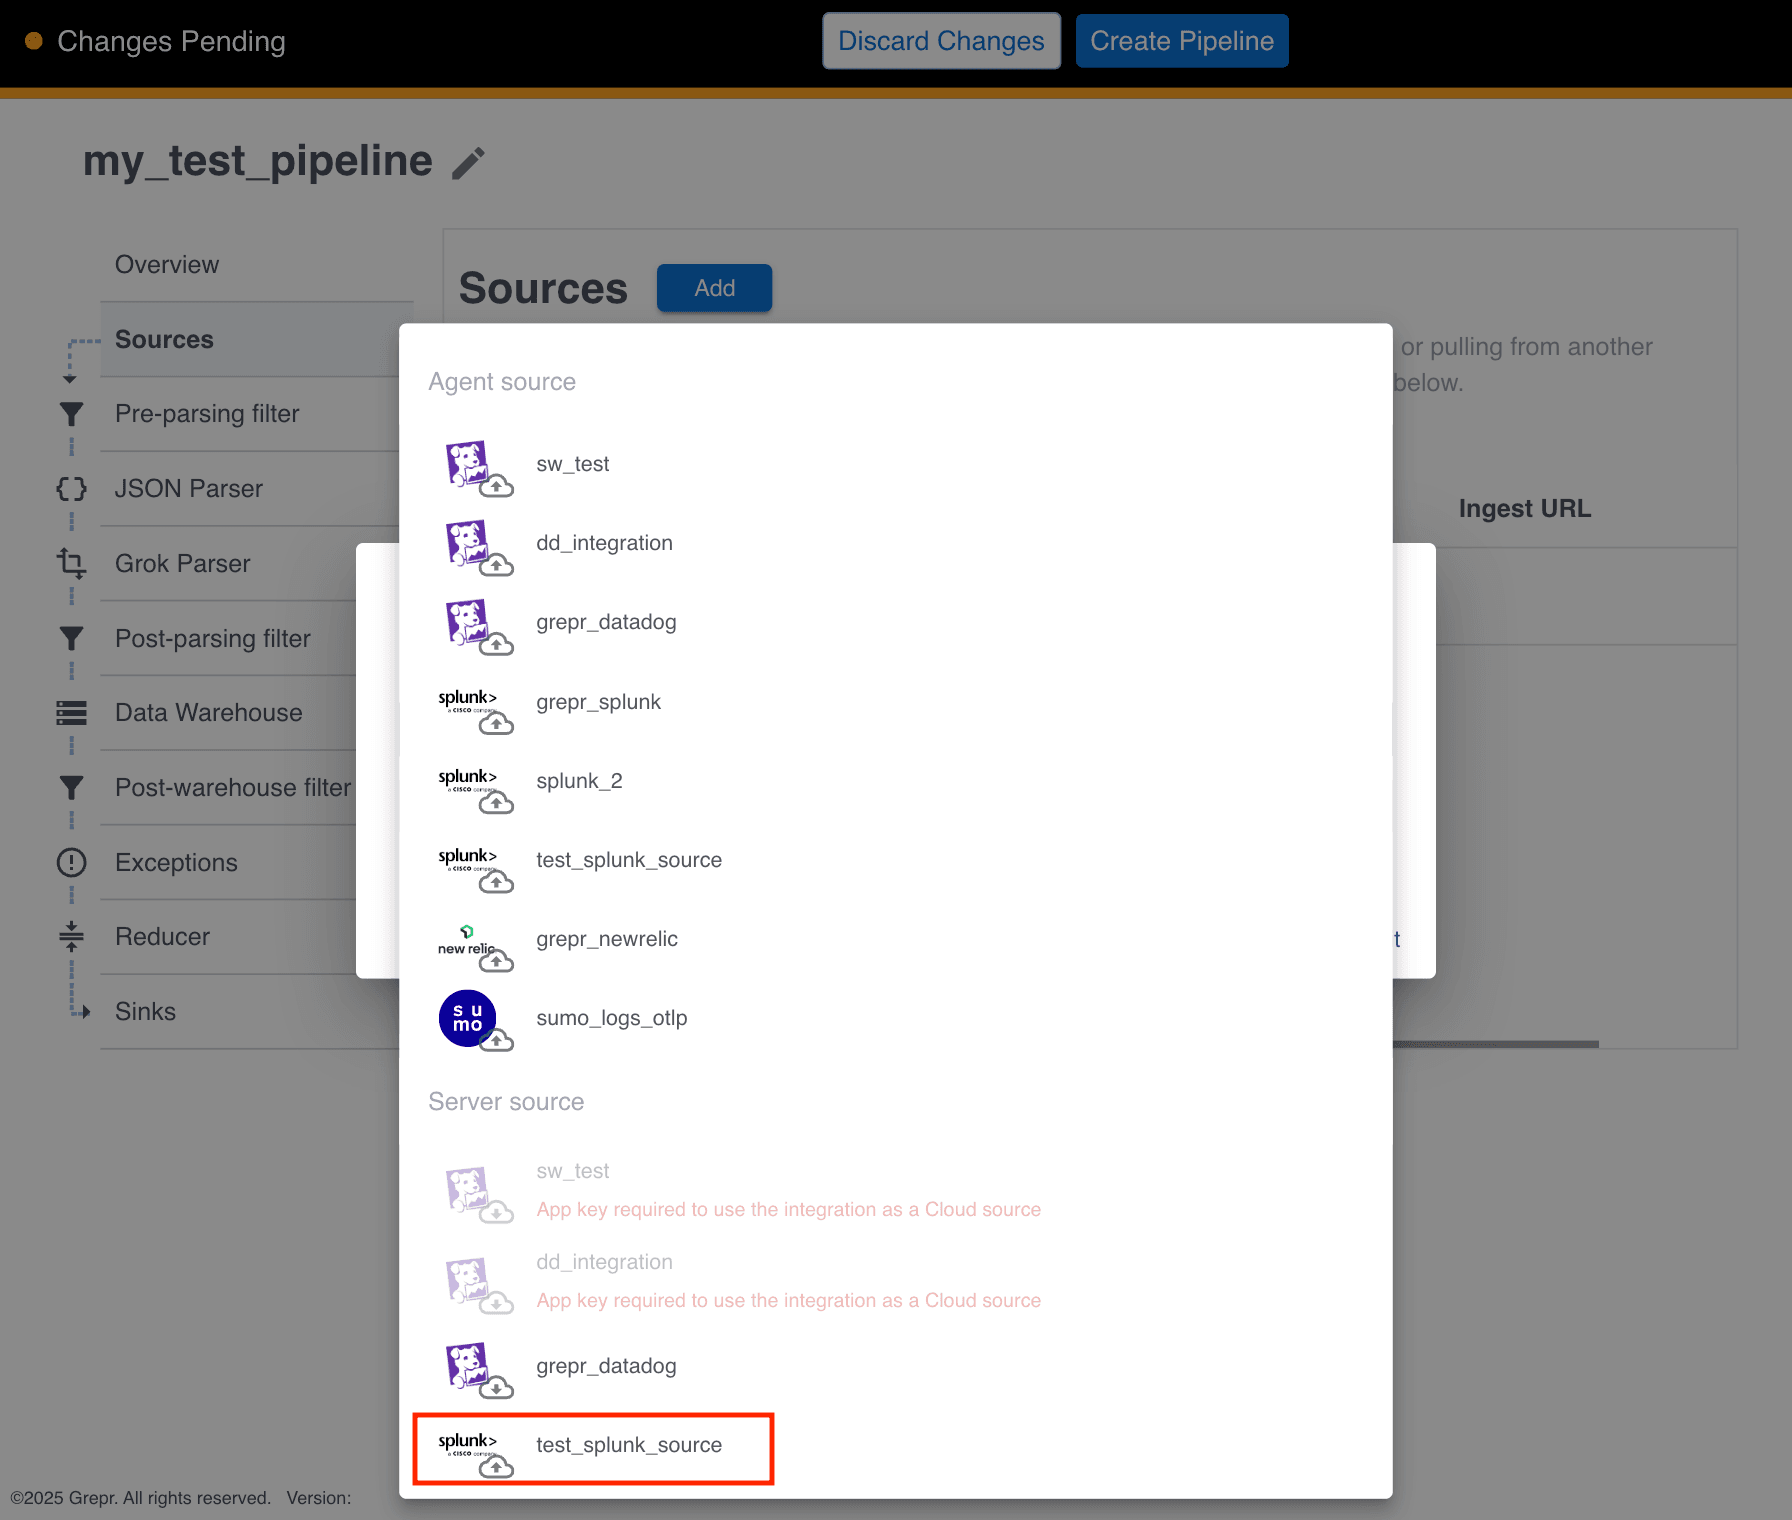Open the Overview section
This screenshot has height=1520, width=1792.
tap(256, 265)
